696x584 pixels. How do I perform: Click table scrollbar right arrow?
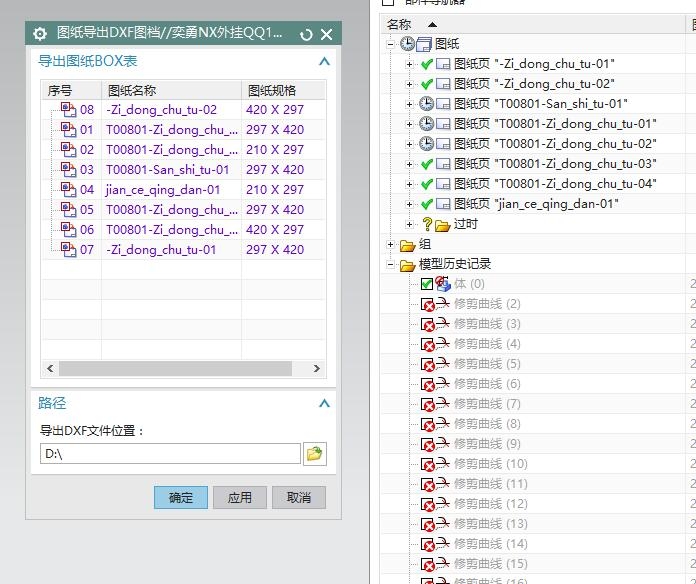tap(316, 368)
